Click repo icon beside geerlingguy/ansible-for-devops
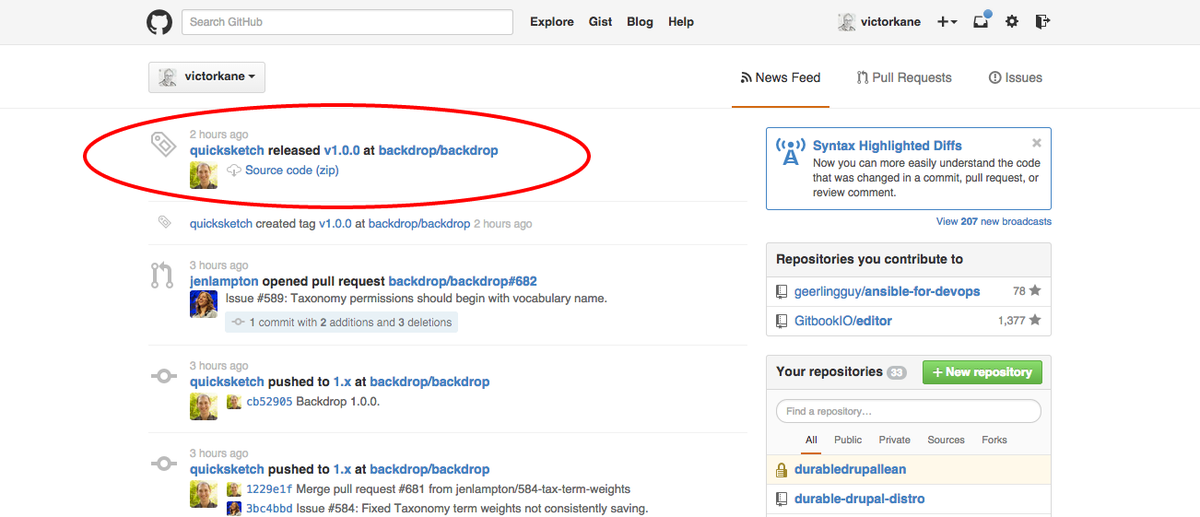This screenshot has width=1200, height=517. tap(783, 291)
